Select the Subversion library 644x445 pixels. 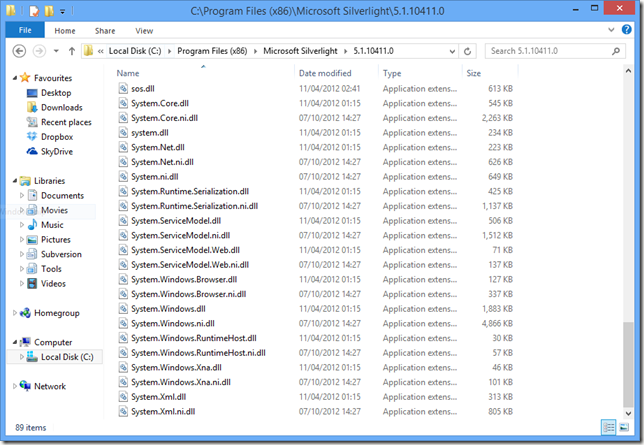click(61, 254)
